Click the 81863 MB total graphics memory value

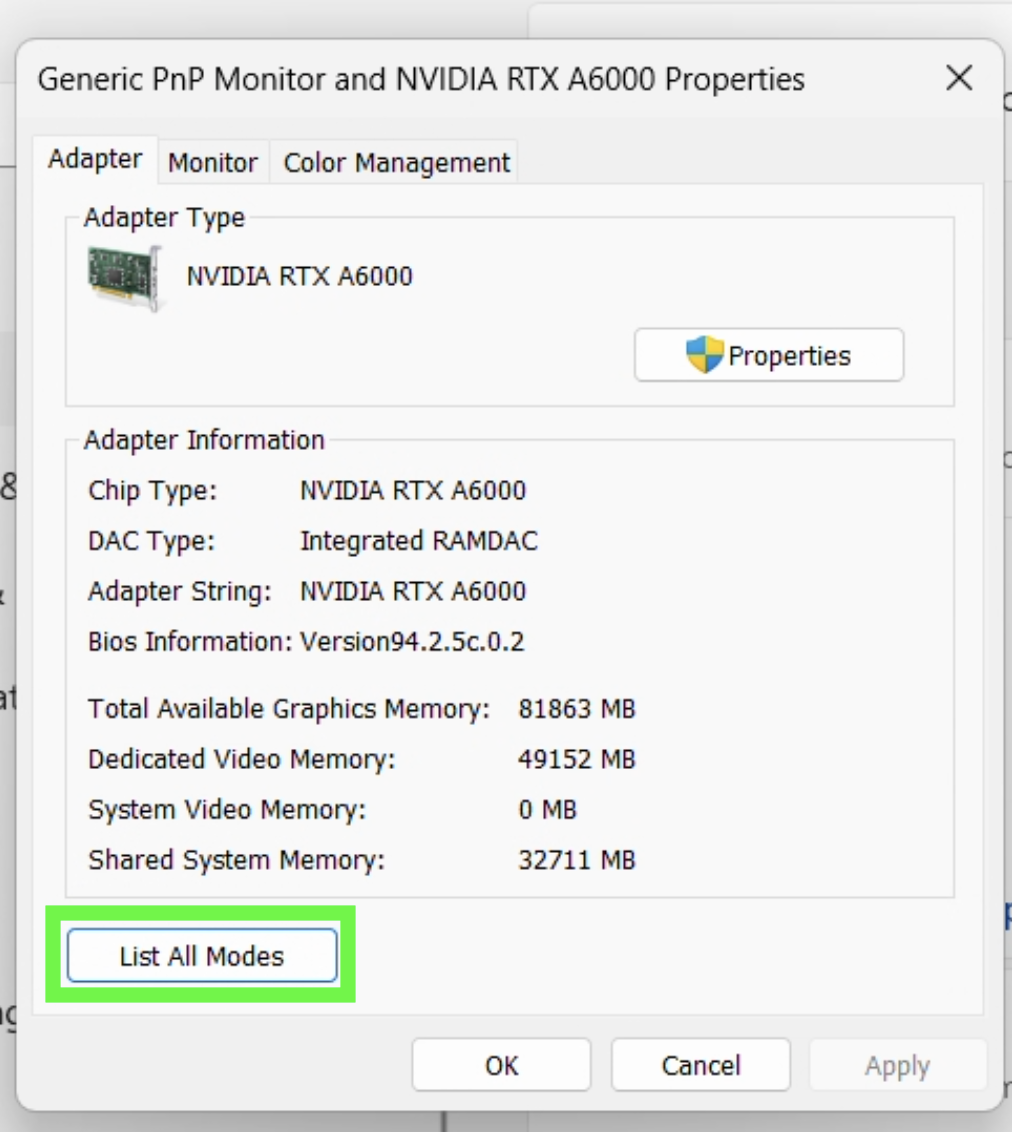(576, 709)
